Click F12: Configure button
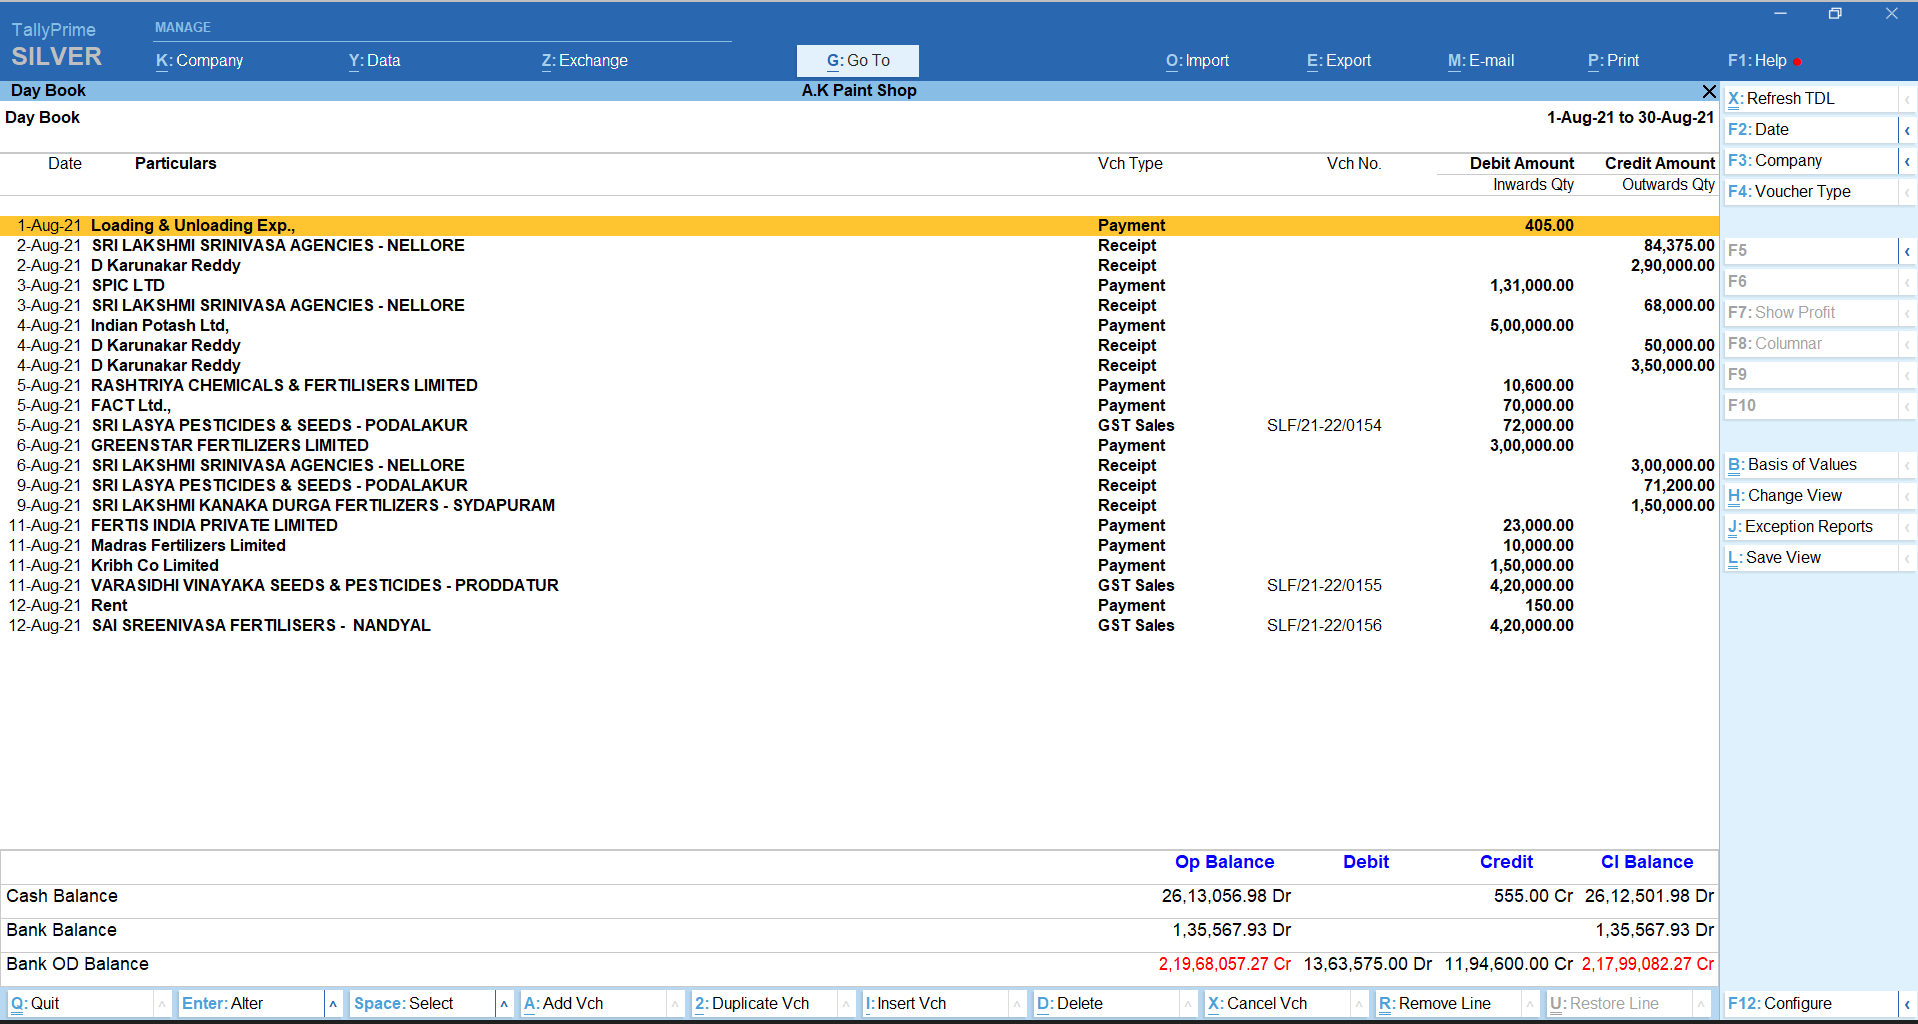 1811,1004
